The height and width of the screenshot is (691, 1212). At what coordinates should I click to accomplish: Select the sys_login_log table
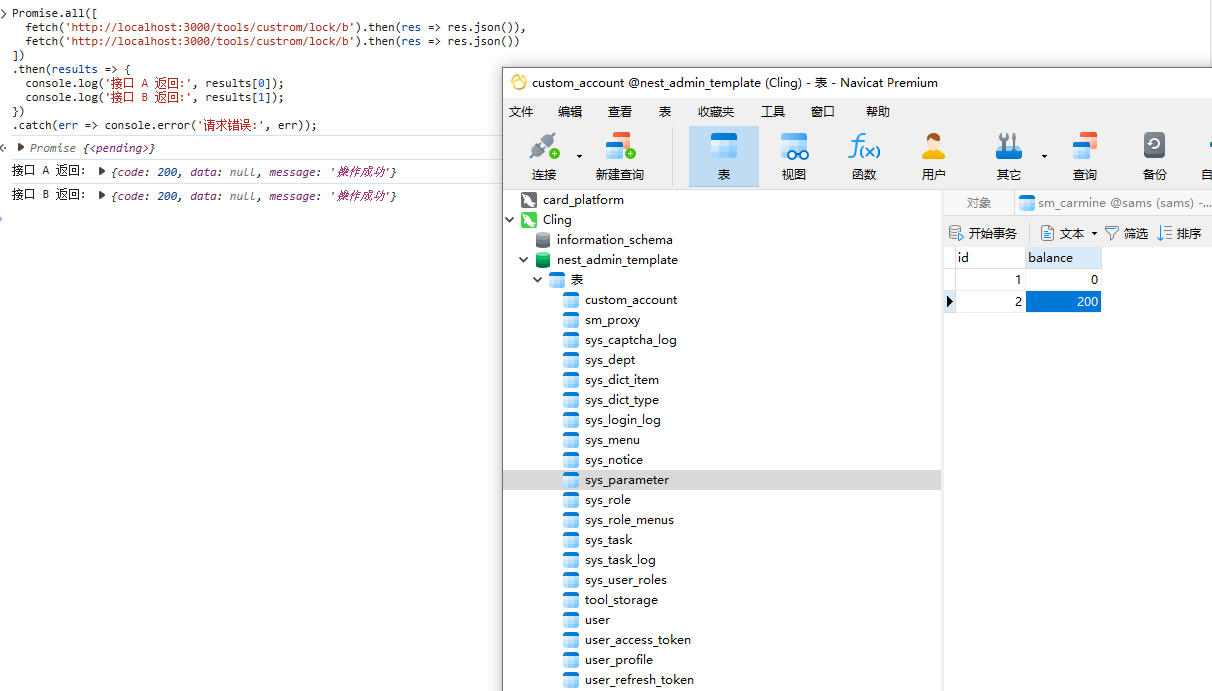point(623,420)
